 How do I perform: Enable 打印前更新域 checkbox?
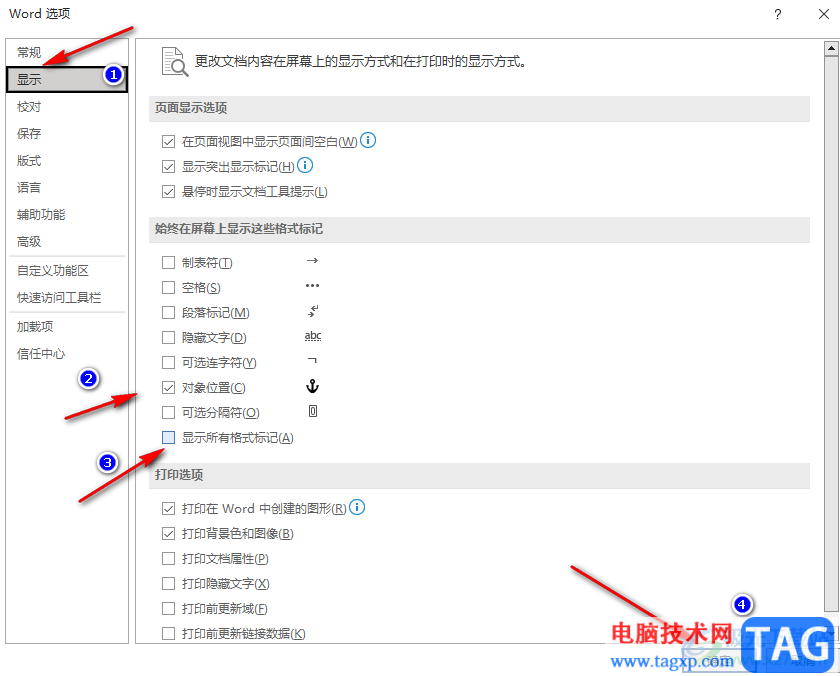coord(168,609)
